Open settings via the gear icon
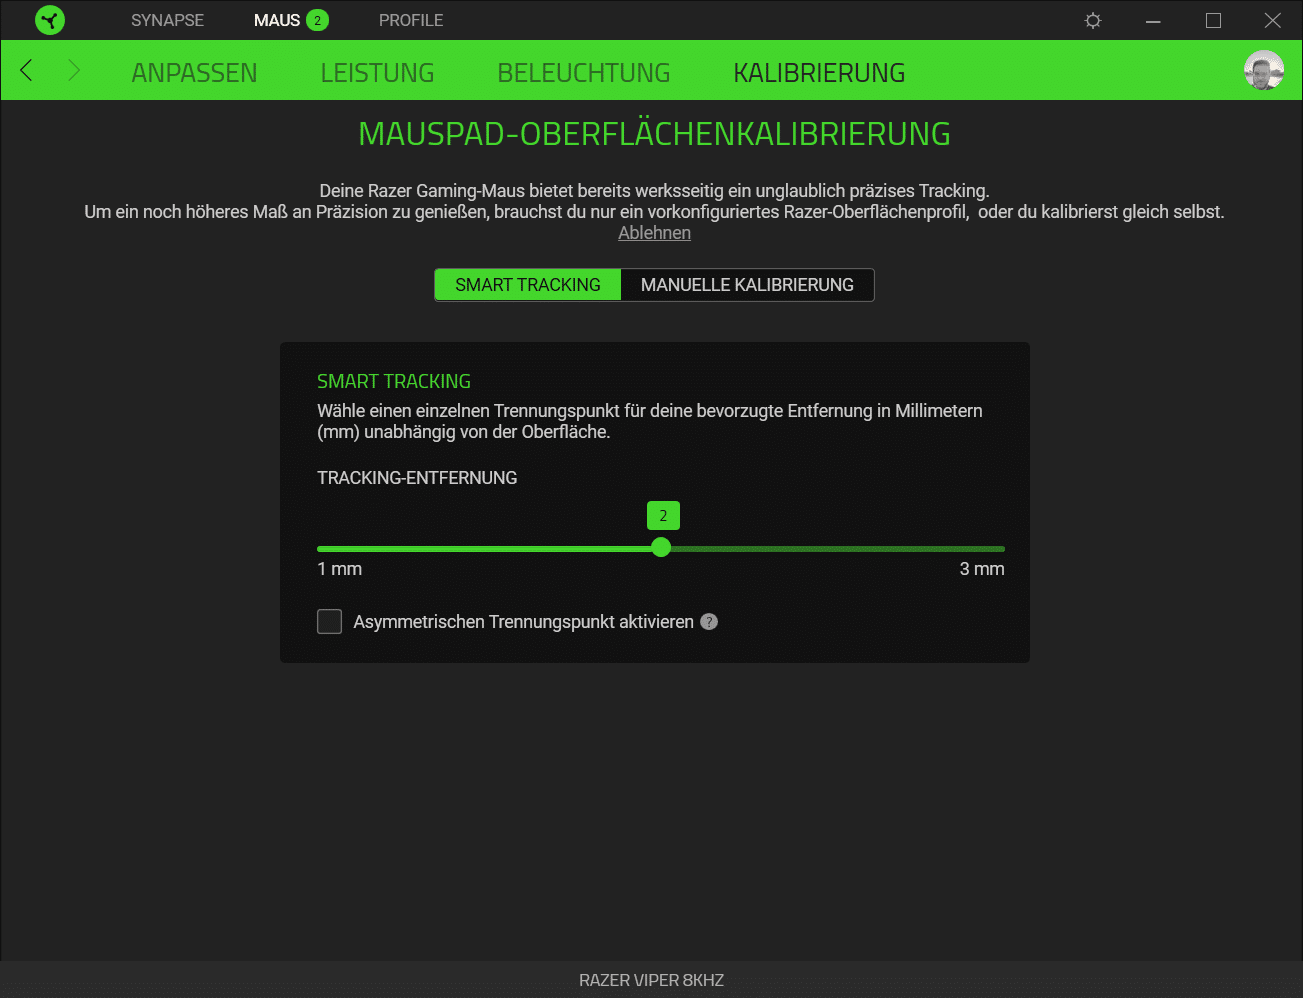 click(1093, 20)
